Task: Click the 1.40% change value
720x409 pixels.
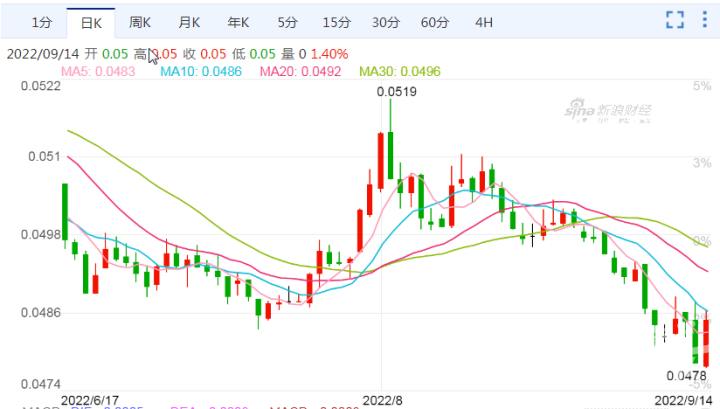Action: 330,54
